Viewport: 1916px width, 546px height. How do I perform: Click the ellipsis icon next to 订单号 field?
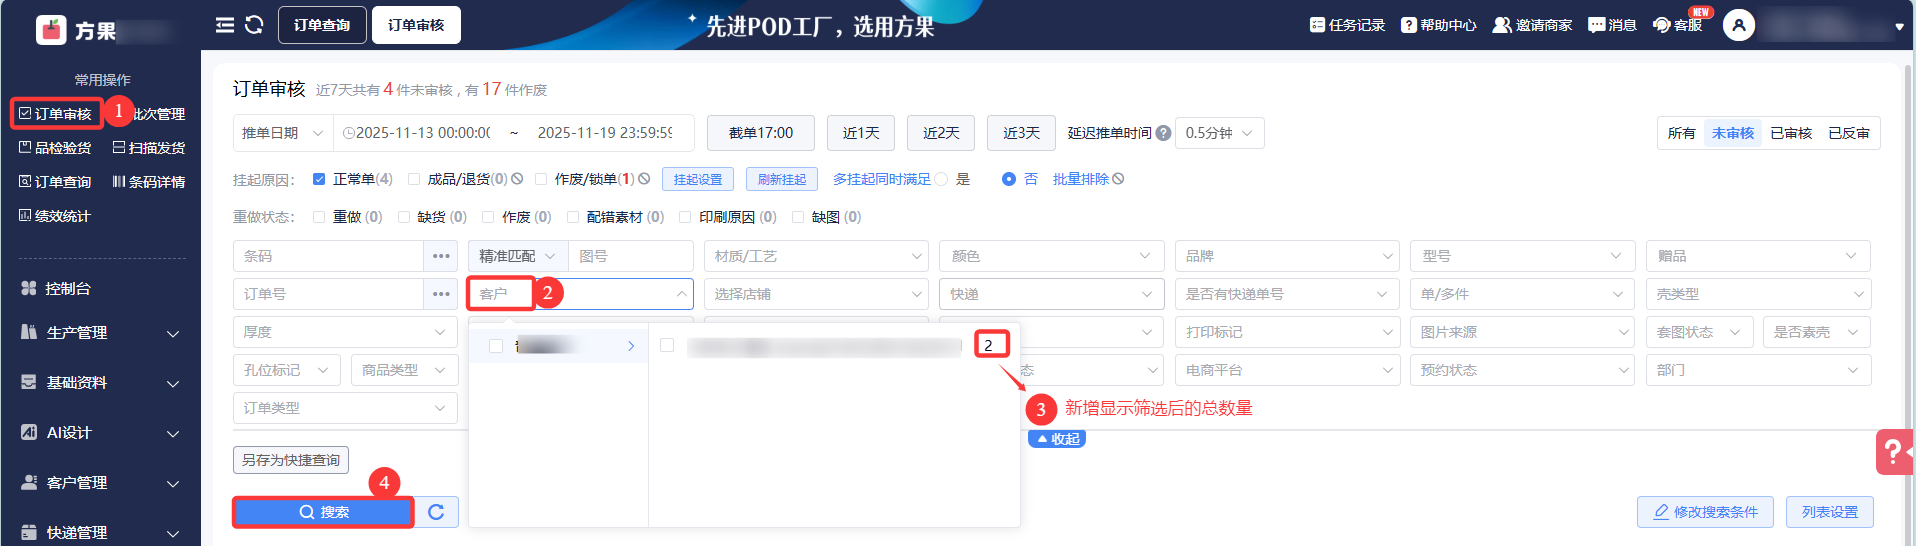tap(441, 294)
